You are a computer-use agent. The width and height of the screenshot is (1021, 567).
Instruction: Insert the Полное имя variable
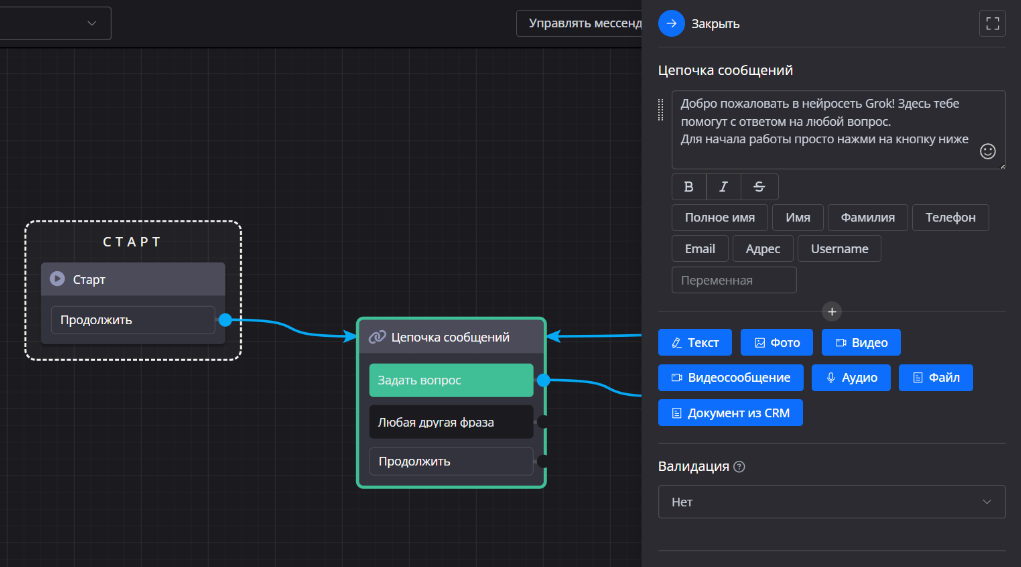click(719, 218)
